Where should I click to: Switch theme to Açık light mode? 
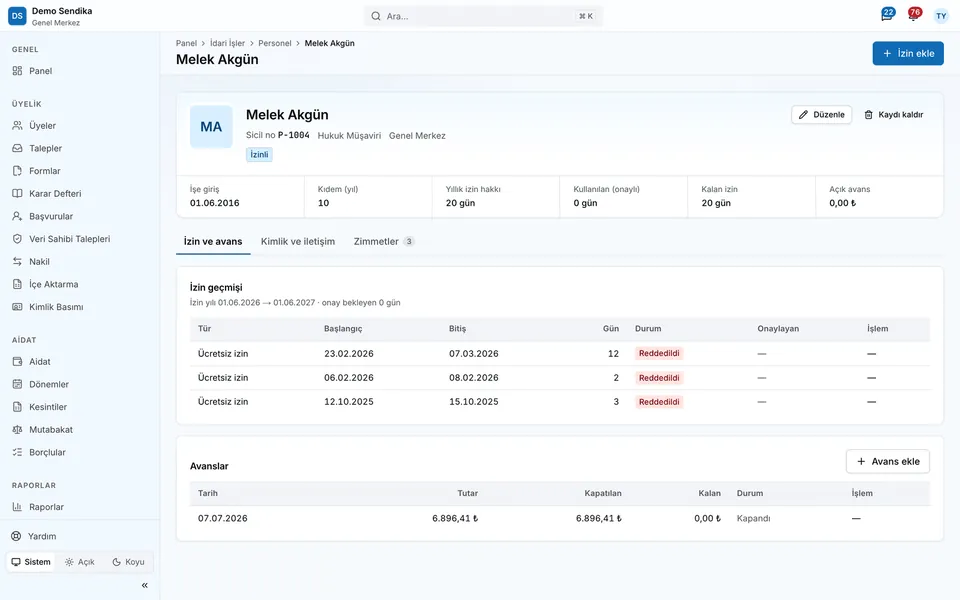pyautogui.click(x=80, y=562)
